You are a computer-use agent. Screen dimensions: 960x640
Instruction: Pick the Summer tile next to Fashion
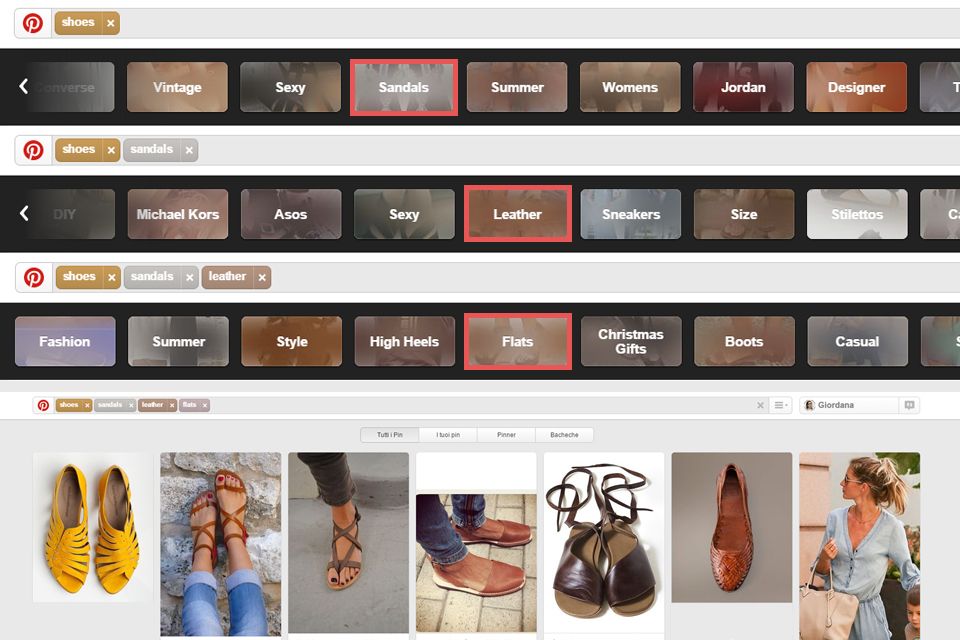pos(178,341)
